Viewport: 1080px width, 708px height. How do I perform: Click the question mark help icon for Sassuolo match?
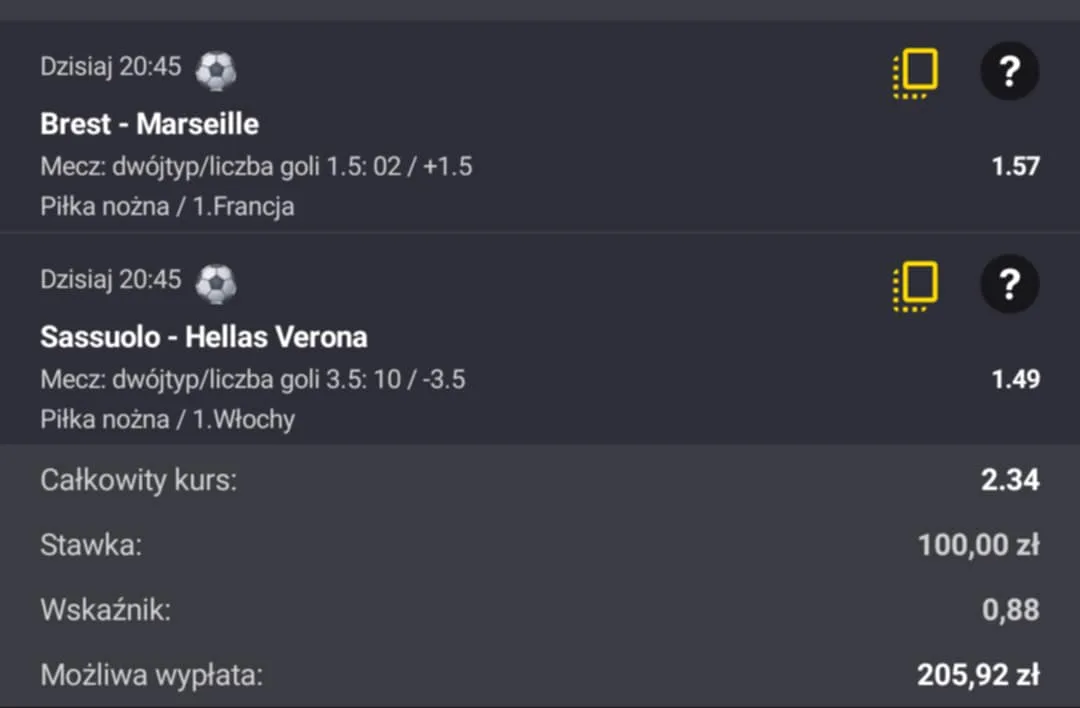click(1010, 284)
